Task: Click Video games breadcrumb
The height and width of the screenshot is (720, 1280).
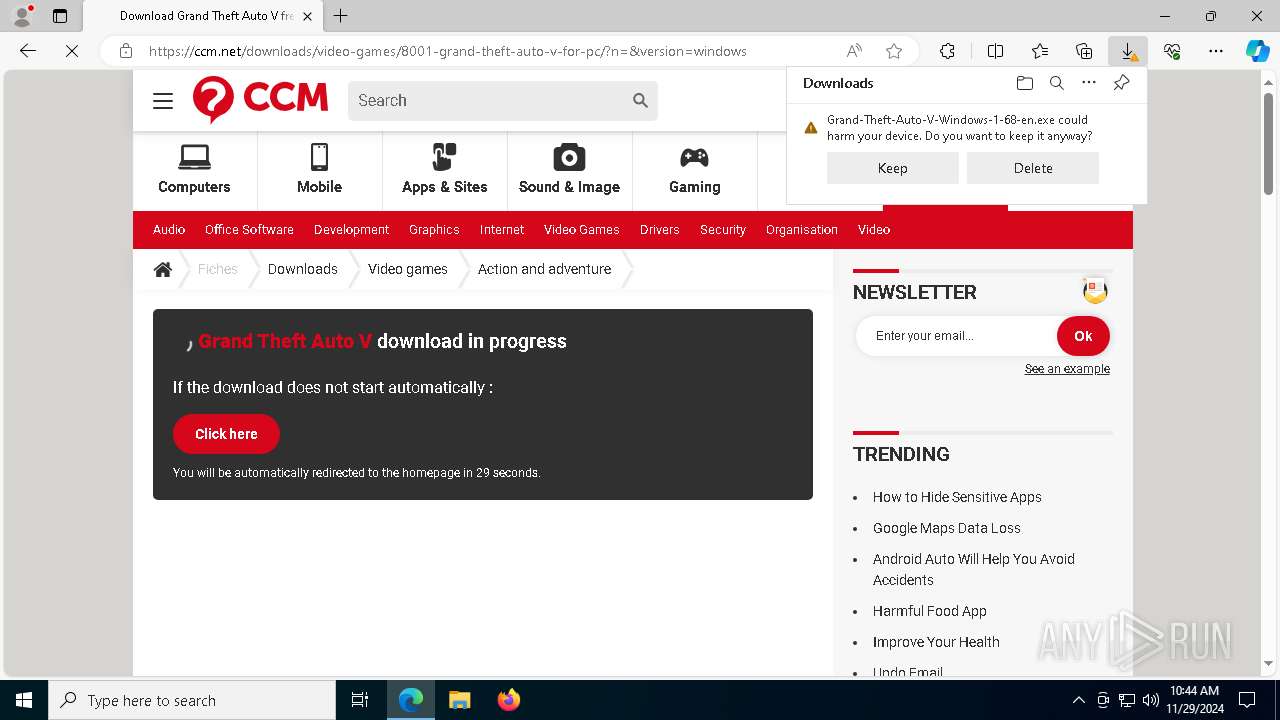Action: [x=408, y=269]
